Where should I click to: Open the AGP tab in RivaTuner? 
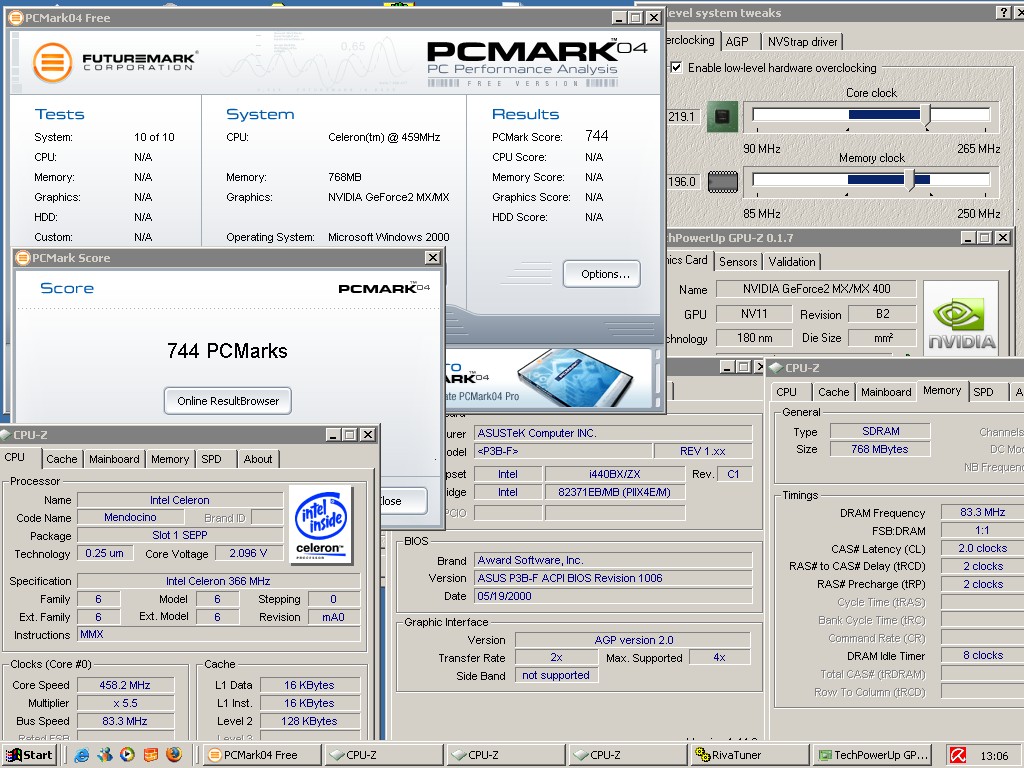tap(737, 41)
